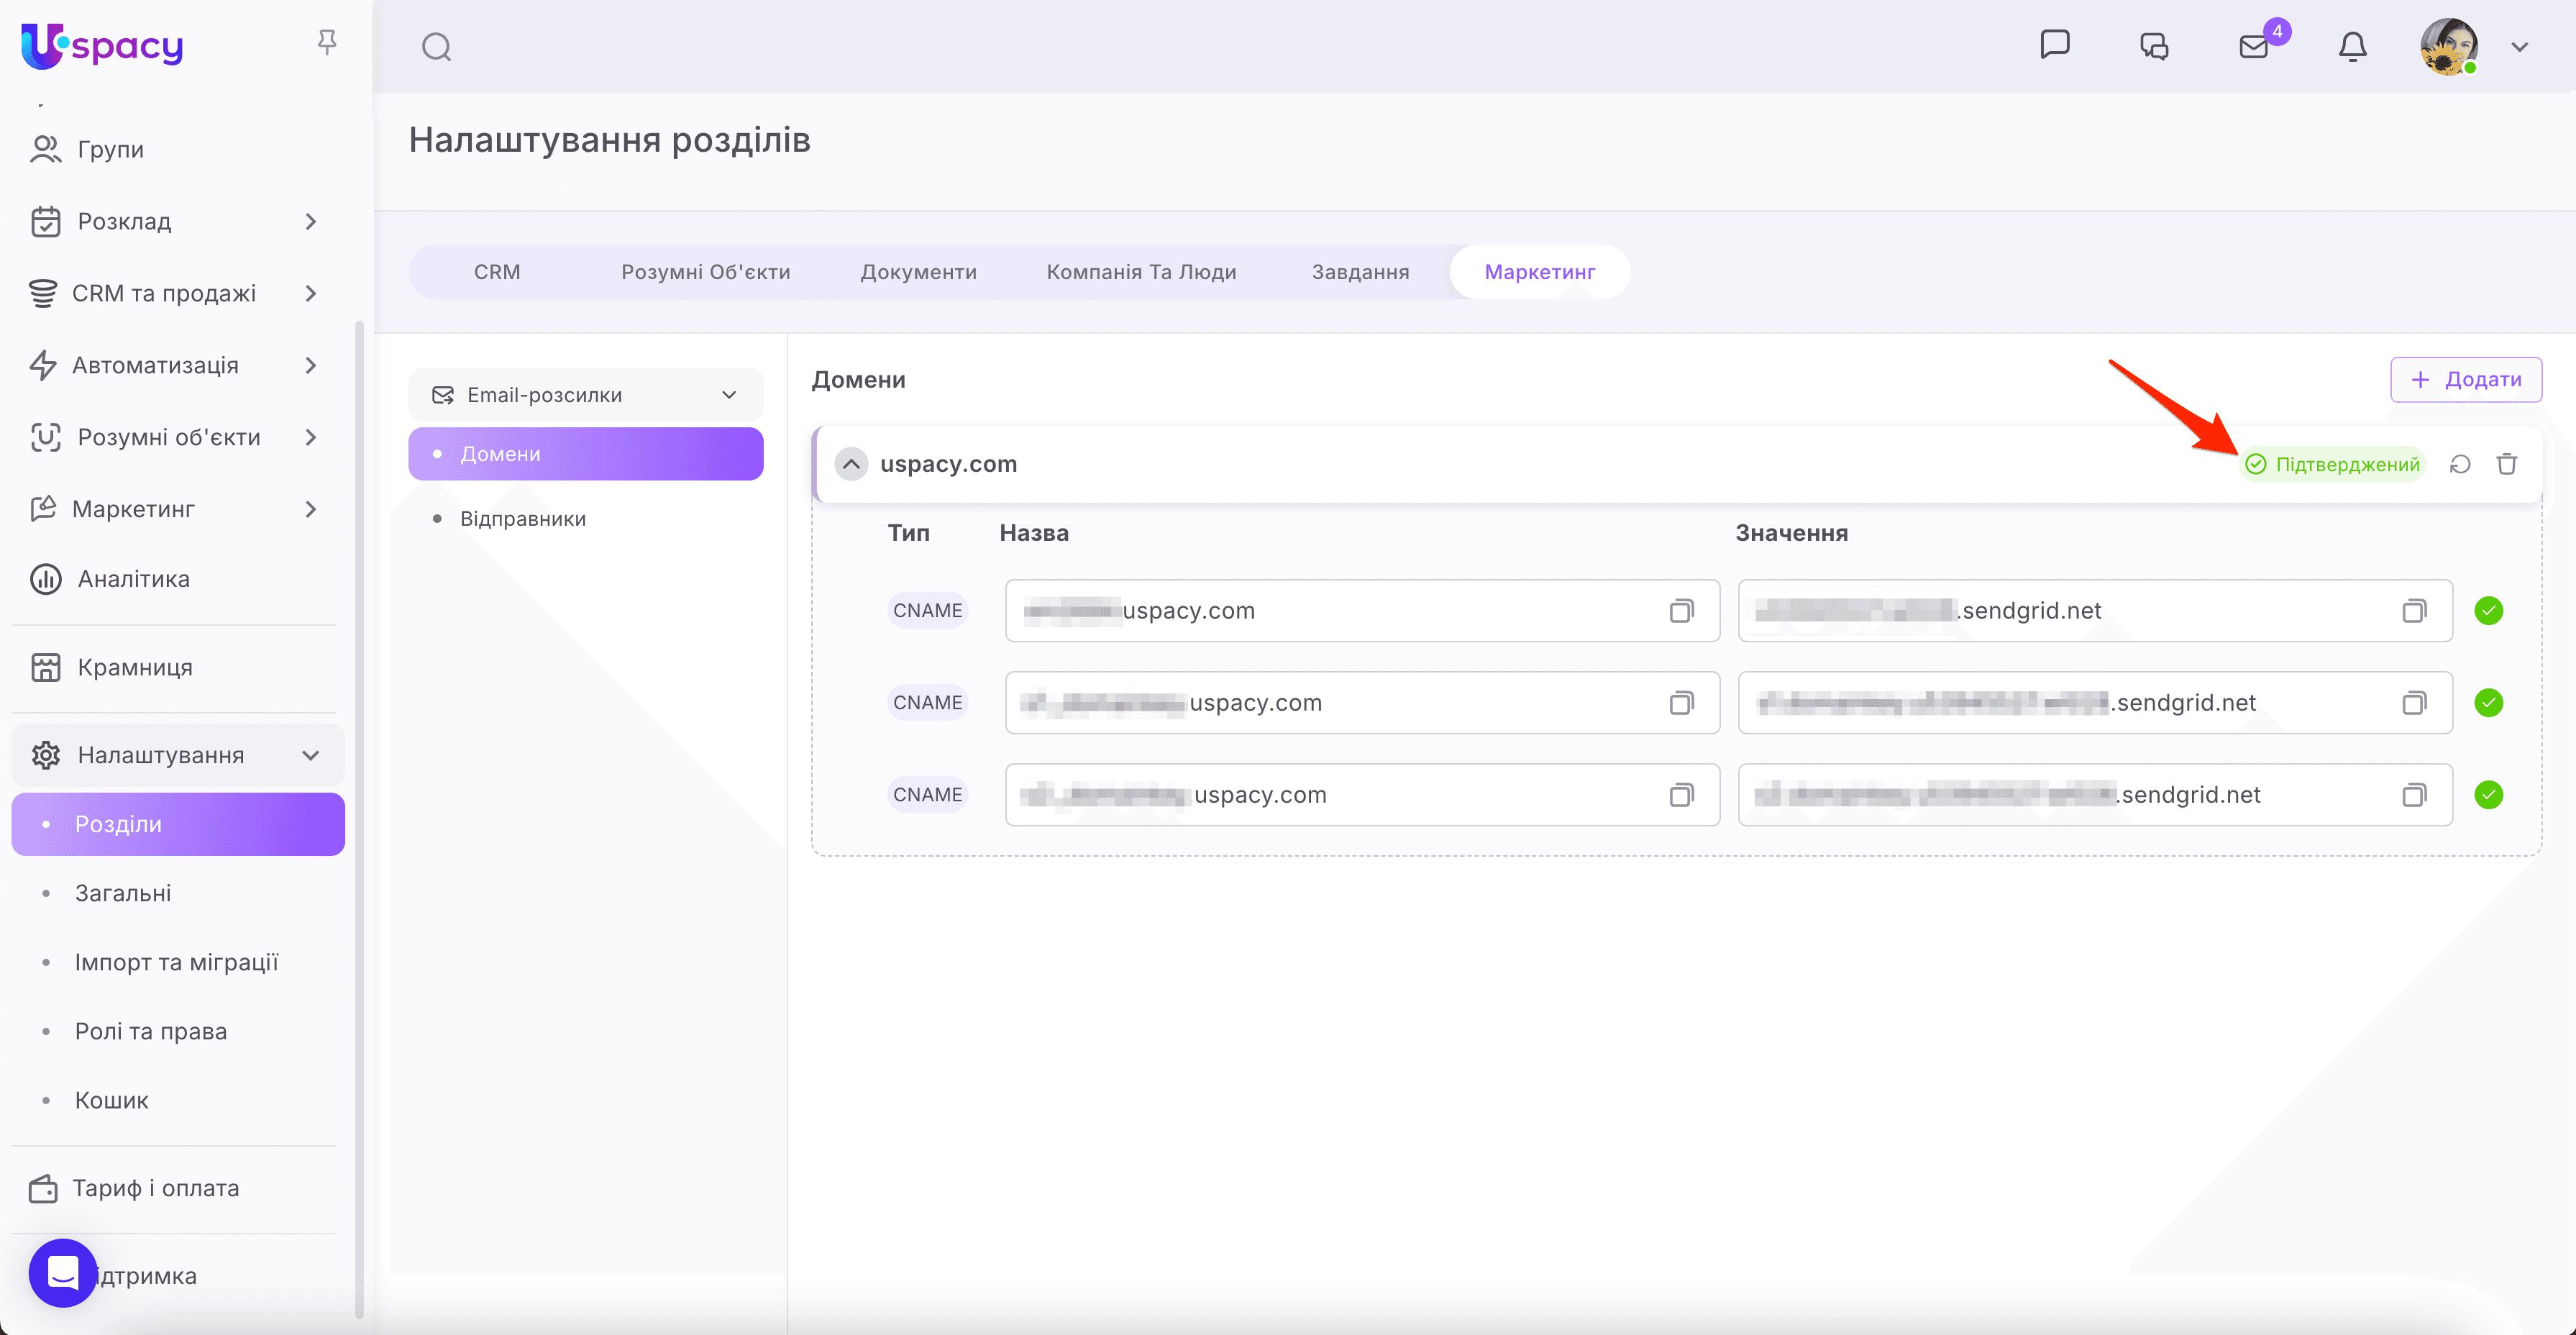Click the Додати button
The width and height of the screenshot is (2576, 1335).
[x=2465, y=380]
